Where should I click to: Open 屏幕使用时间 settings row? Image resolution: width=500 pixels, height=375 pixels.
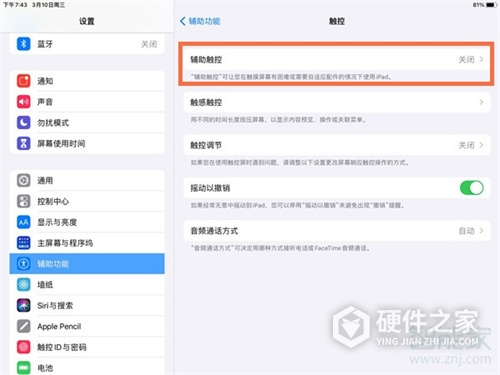(x=87, y=143)
